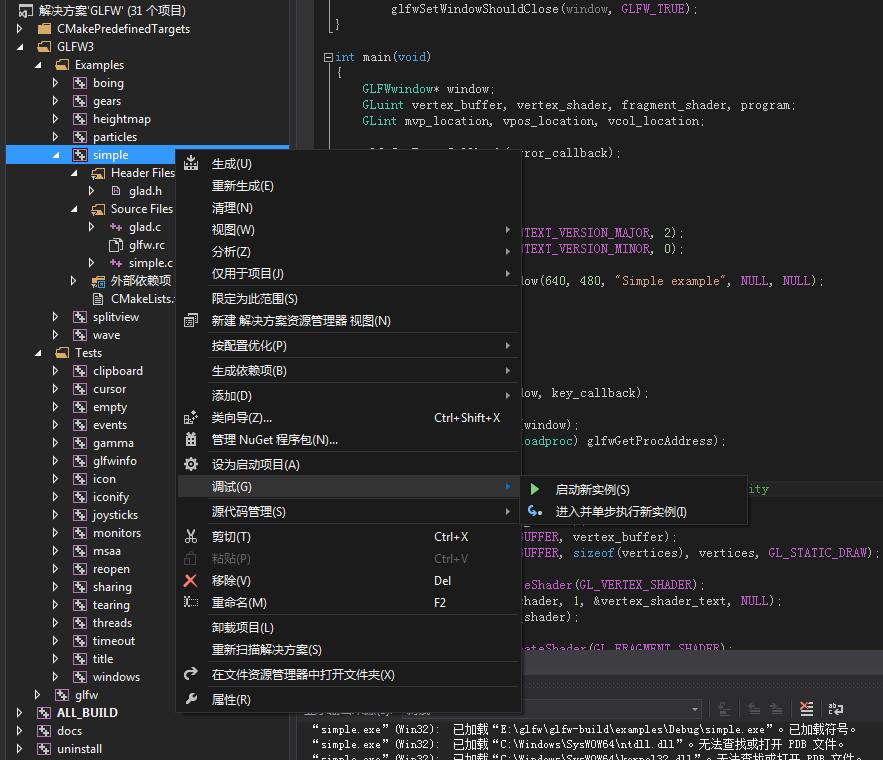Click the "Simple example" string in code
Viewport: 883px width, 760px height.
pyautogui.click(x=670, y=281)
